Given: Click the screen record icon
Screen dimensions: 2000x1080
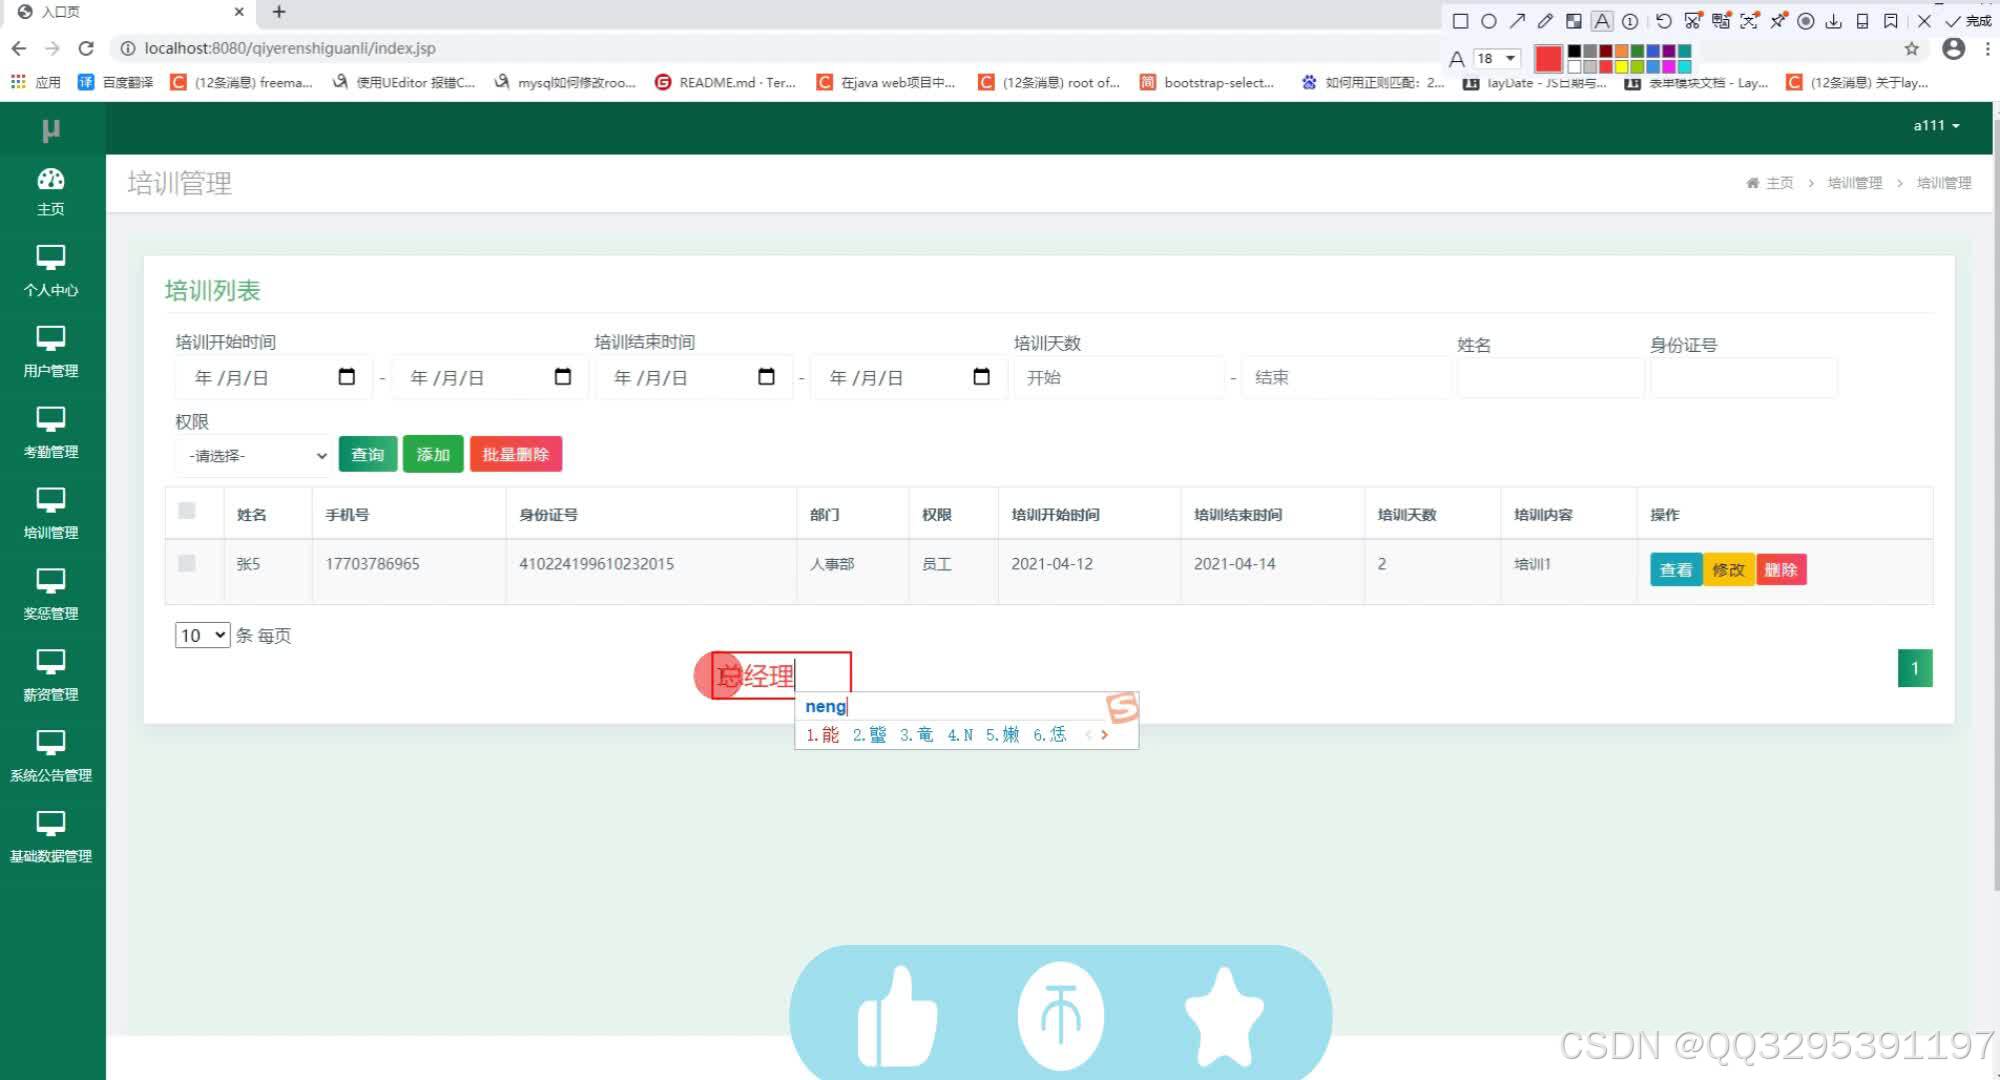Looking at the screenshot, I should click(x=1806, y=21).
